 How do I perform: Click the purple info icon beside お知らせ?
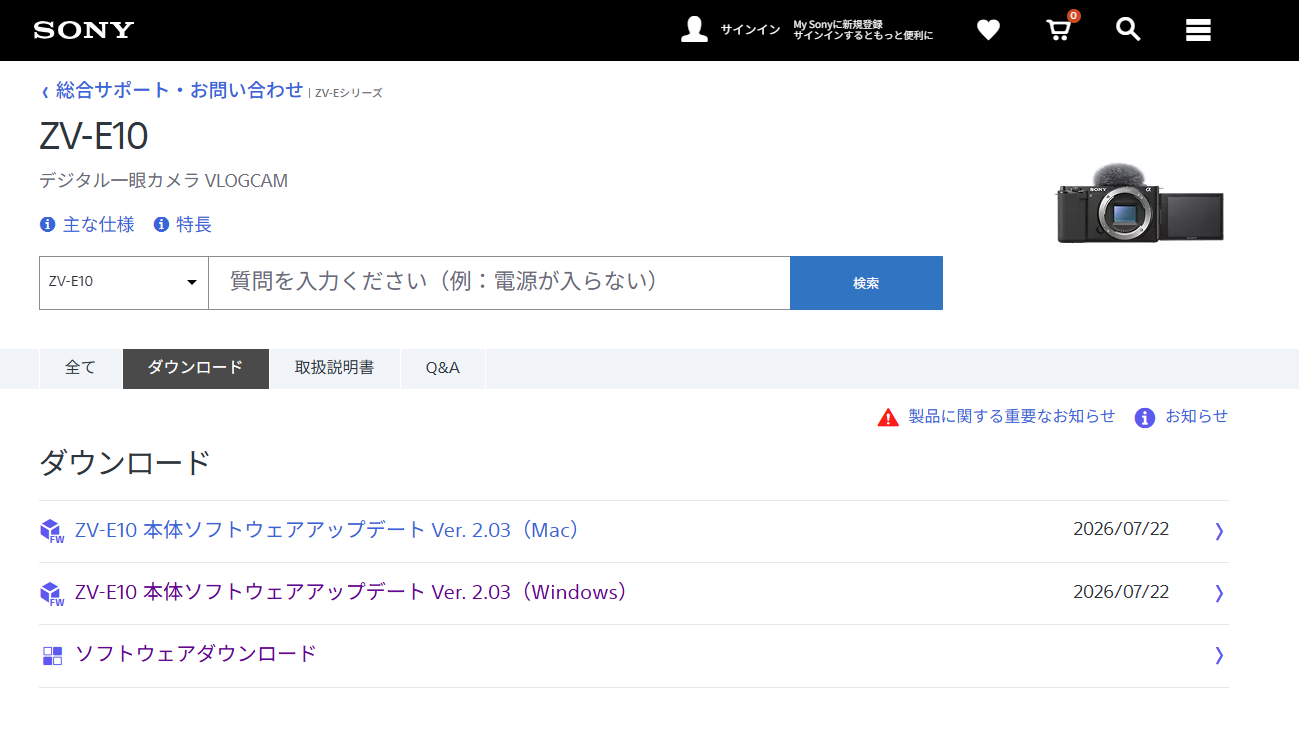(1145, 417)
